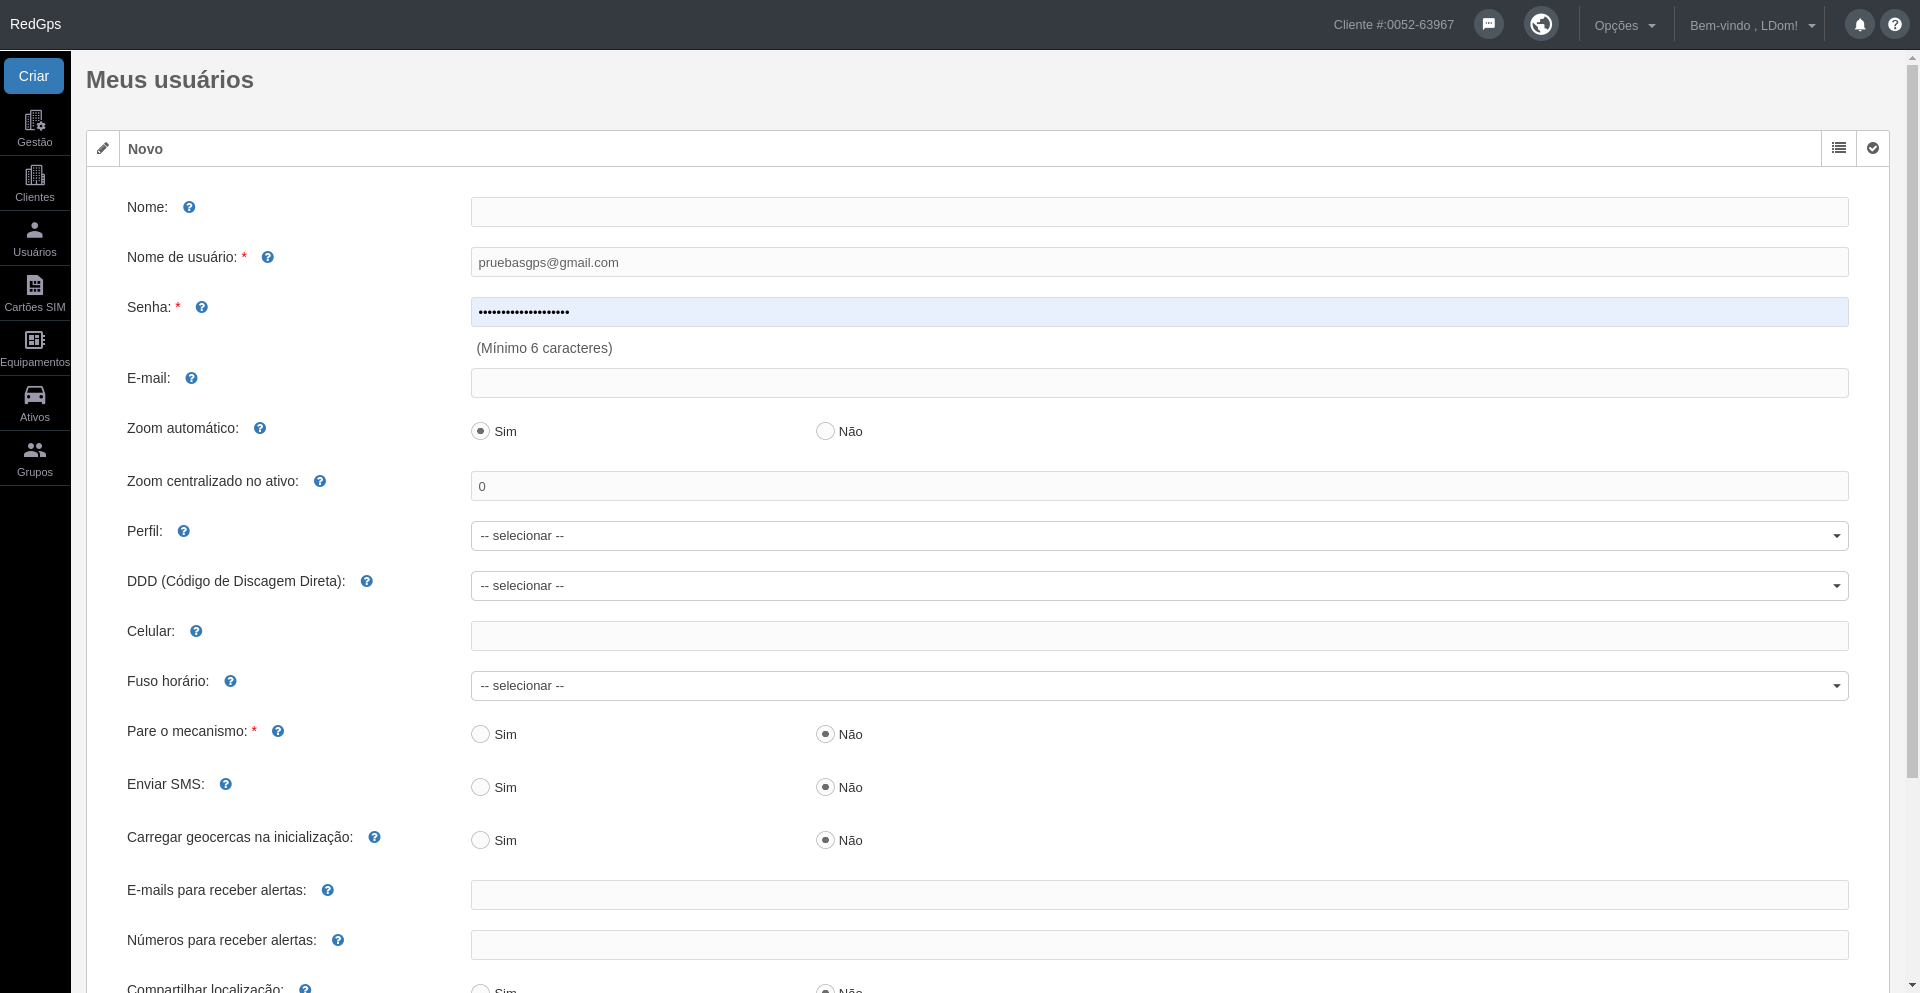1920x993 pixels.
Task: Click the E-mails para receber alertas field
Action: (1159, 895)
